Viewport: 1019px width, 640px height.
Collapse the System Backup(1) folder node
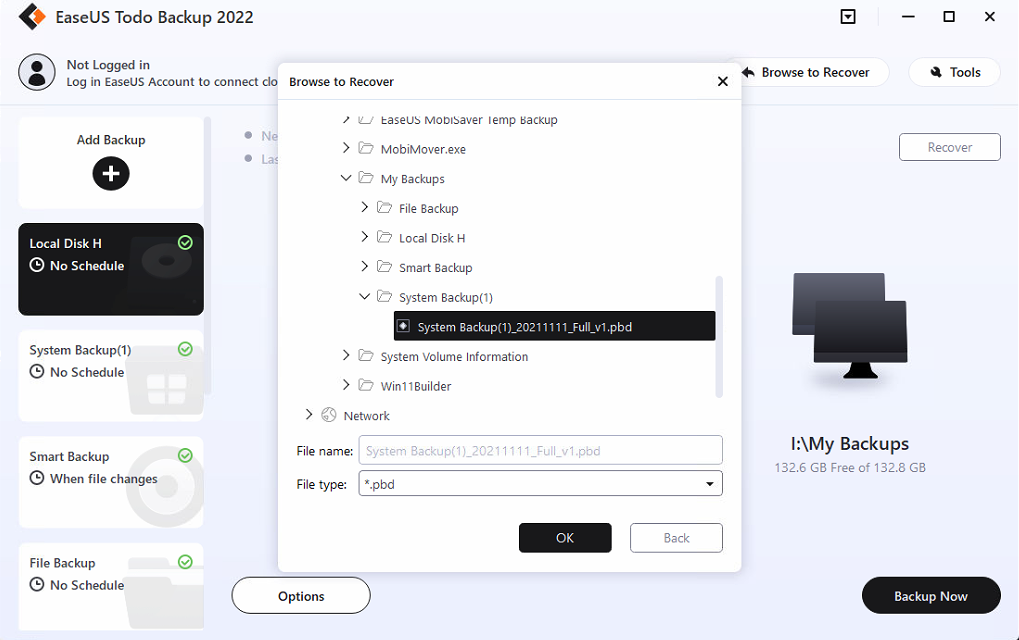[365, 296]
